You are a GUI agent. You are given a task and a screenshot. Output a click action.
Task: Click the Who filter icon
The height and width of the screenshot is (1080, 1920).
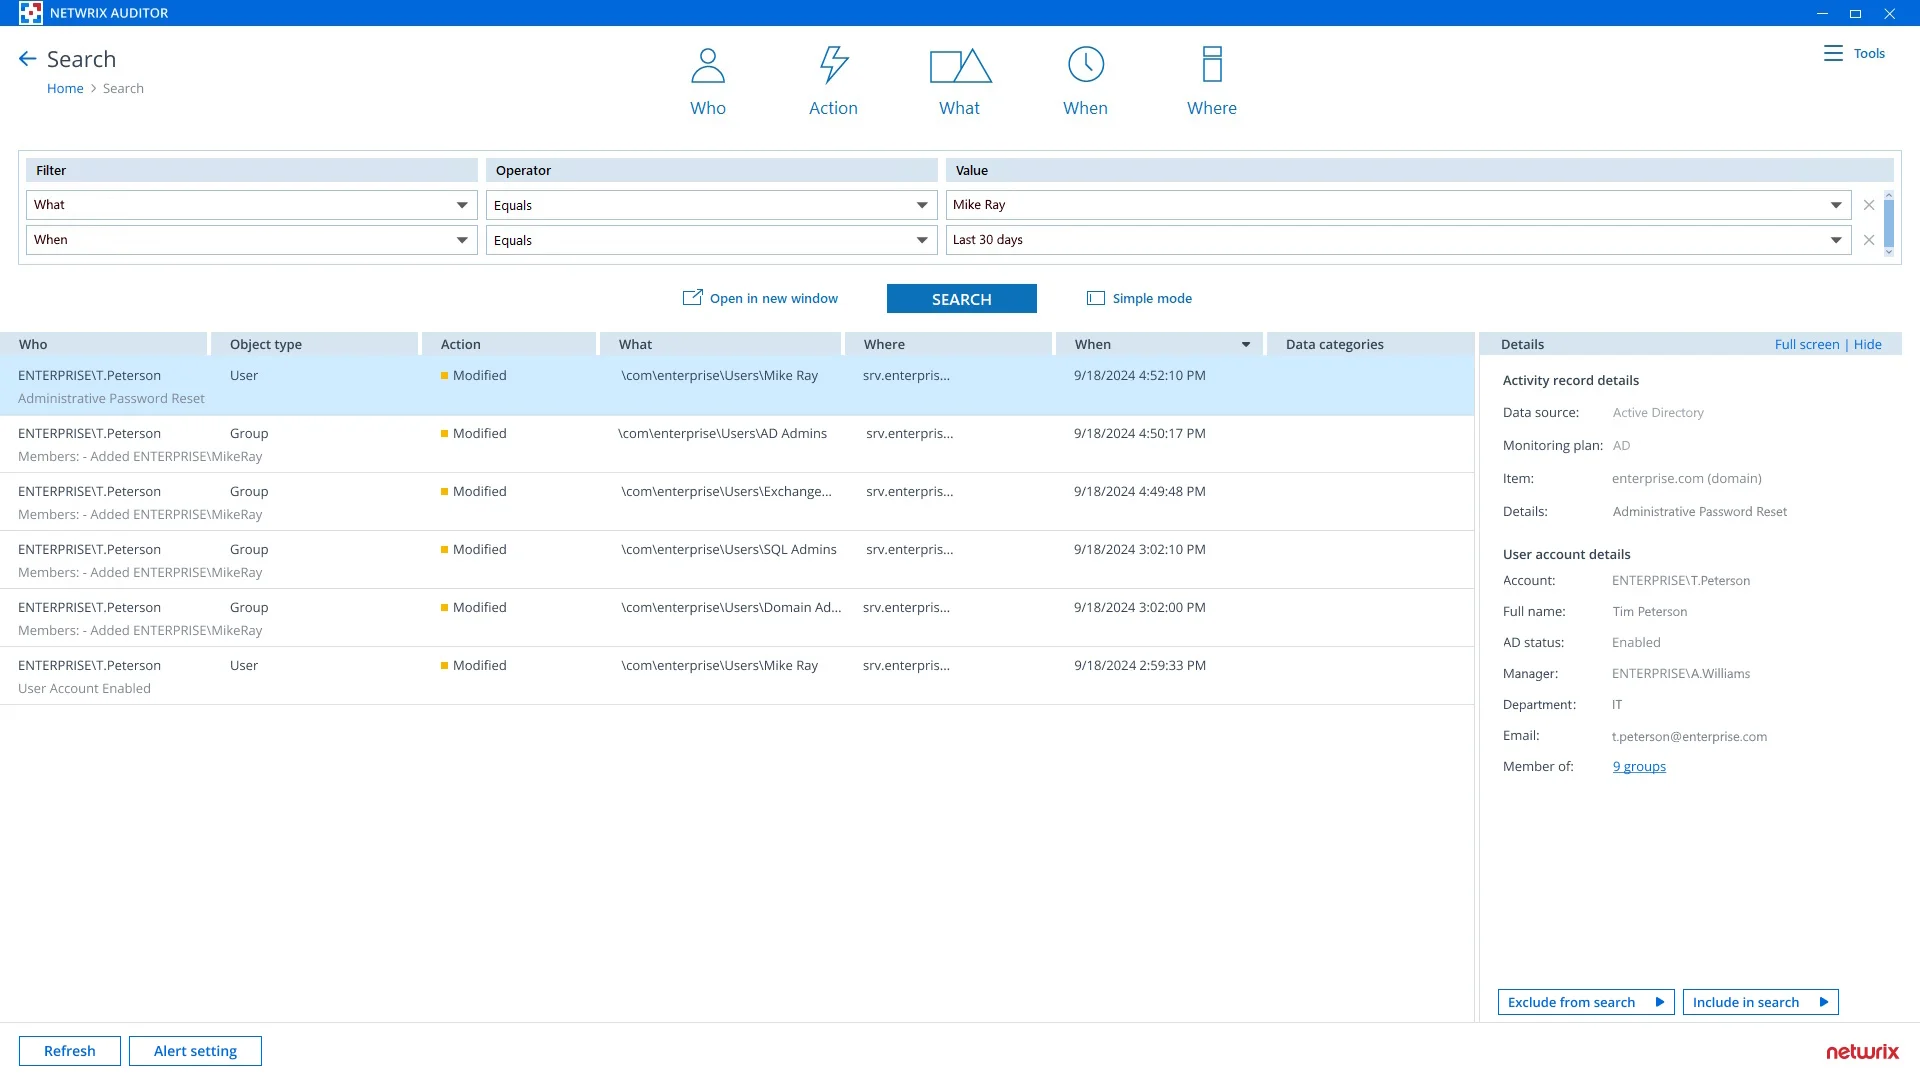708,66
